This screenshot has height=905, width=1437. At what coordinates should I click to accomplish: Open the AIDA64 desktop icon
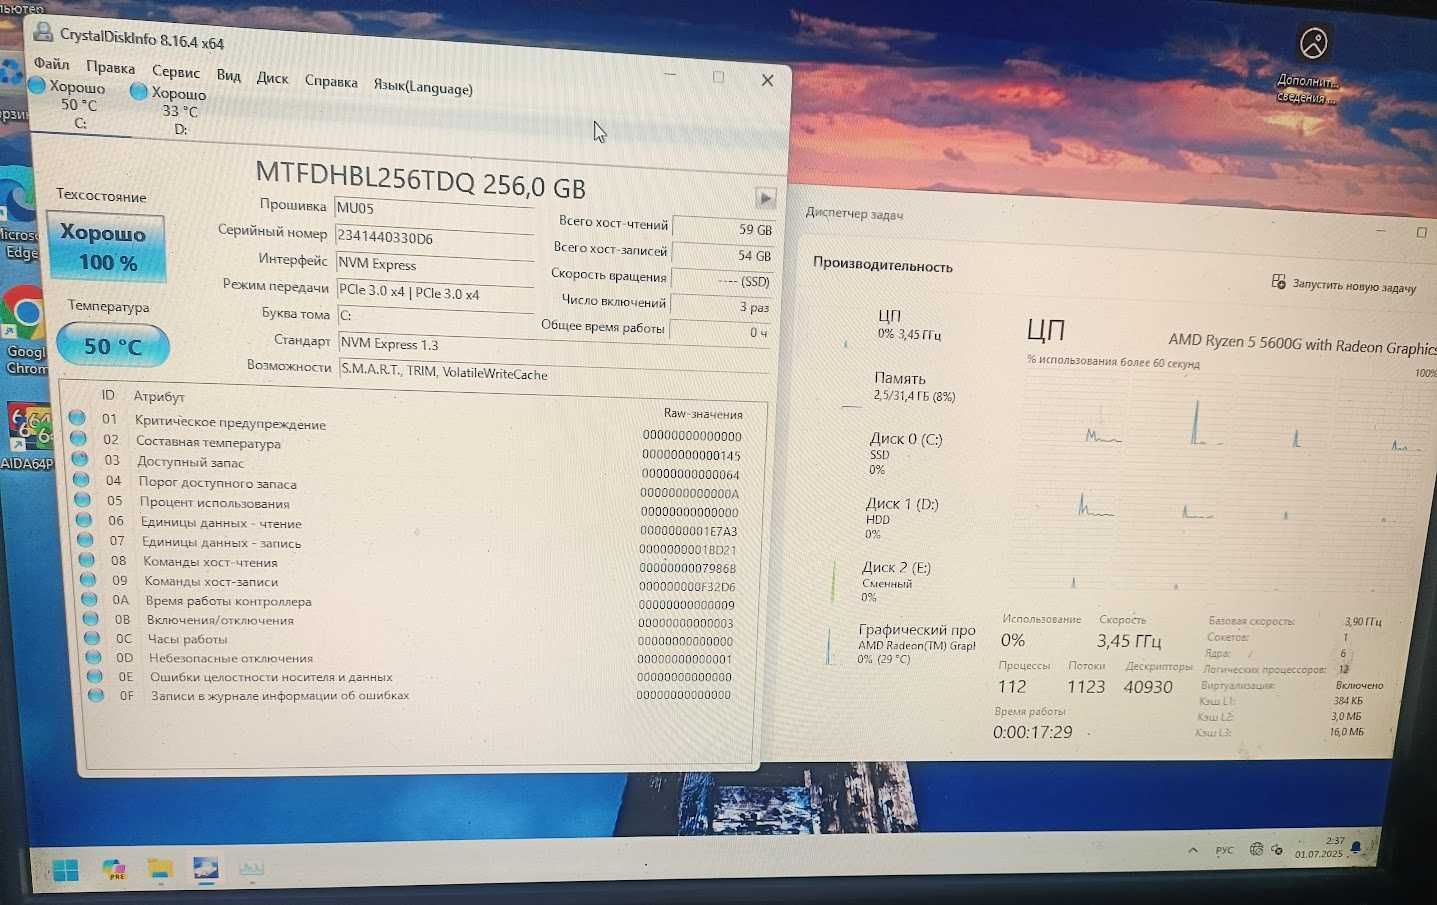[27, 435]
